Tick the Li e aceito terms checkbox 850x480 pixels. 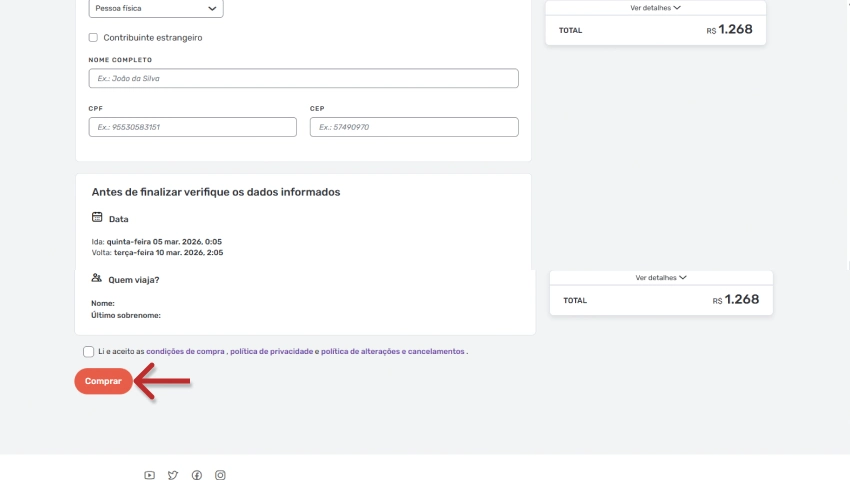click(x=89, y=352)
